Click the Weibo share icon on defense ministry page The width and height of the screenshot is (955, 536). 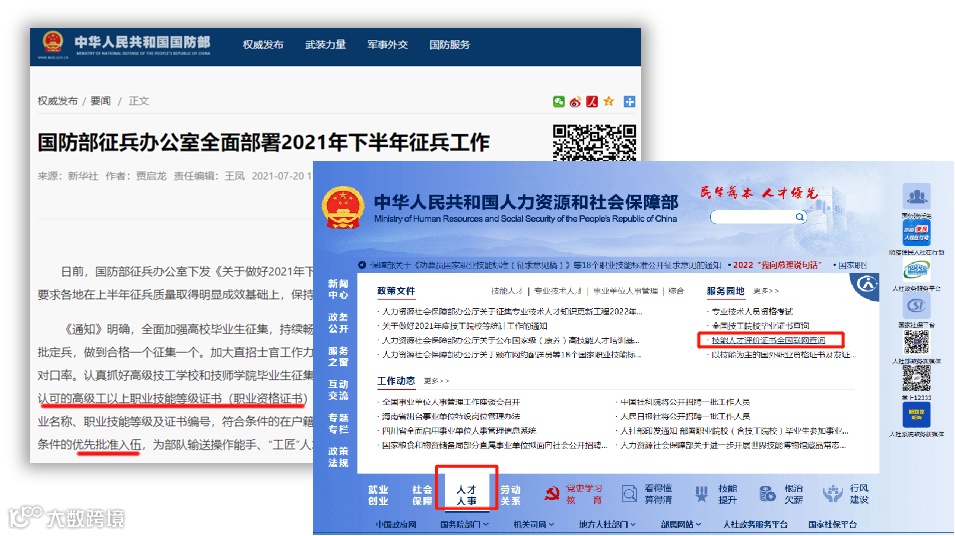(x=575, y=102)
